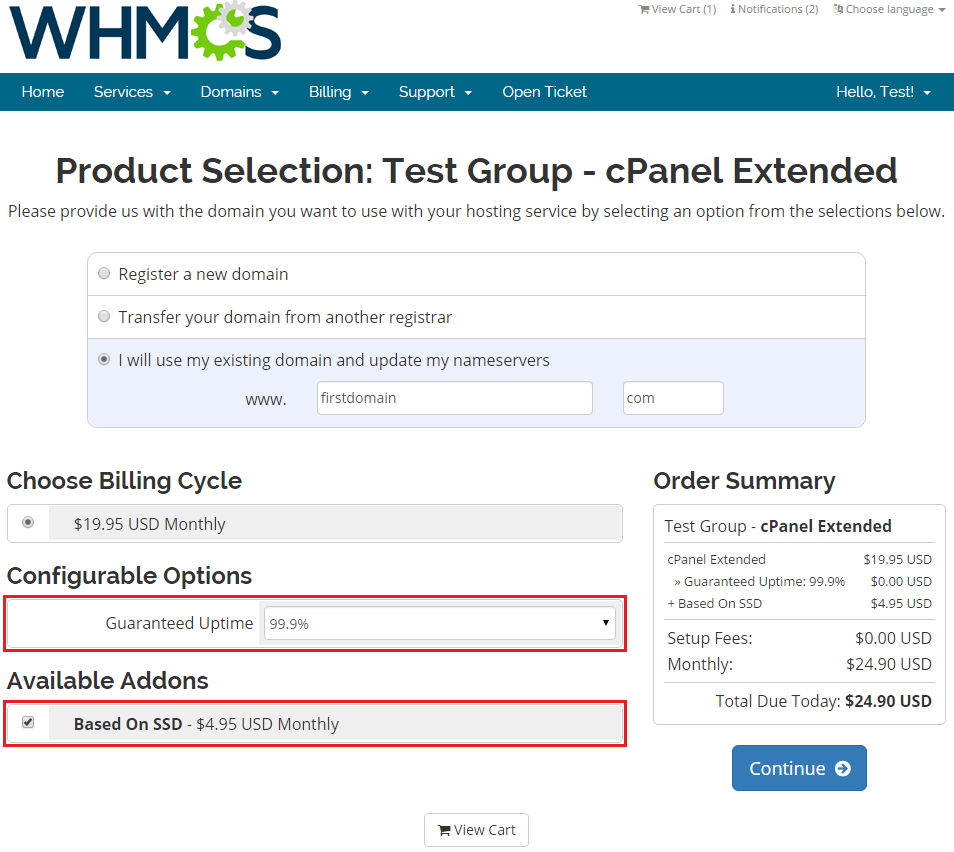Click the com TLD input field
This screenshot has height=852, width=954.
(x=673, y=398)
